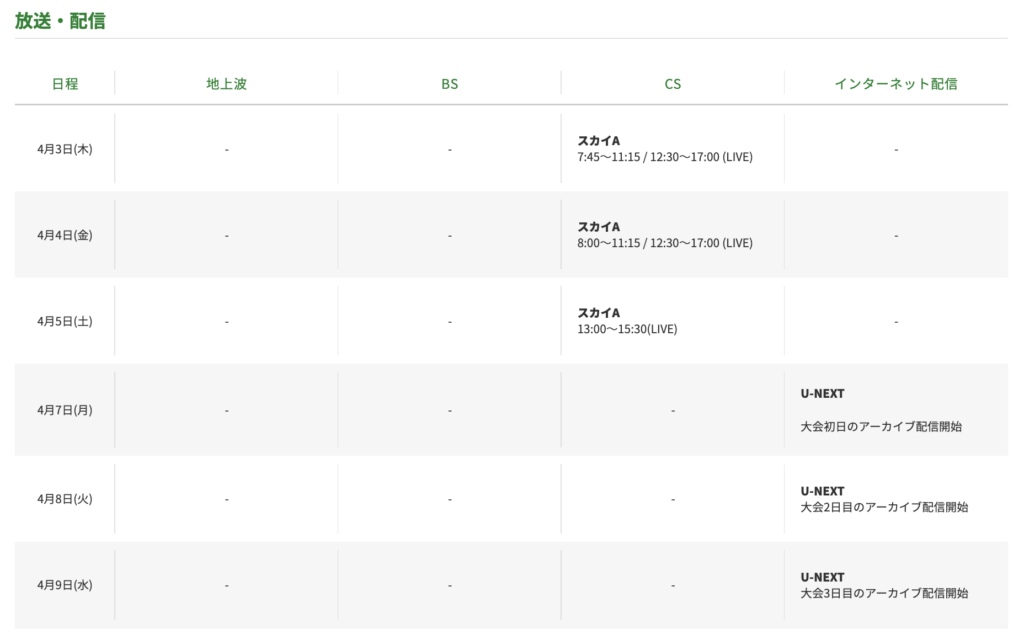1024x640 pixels.
Task: Select the 日程 column header
Action: tap(65, 84)
